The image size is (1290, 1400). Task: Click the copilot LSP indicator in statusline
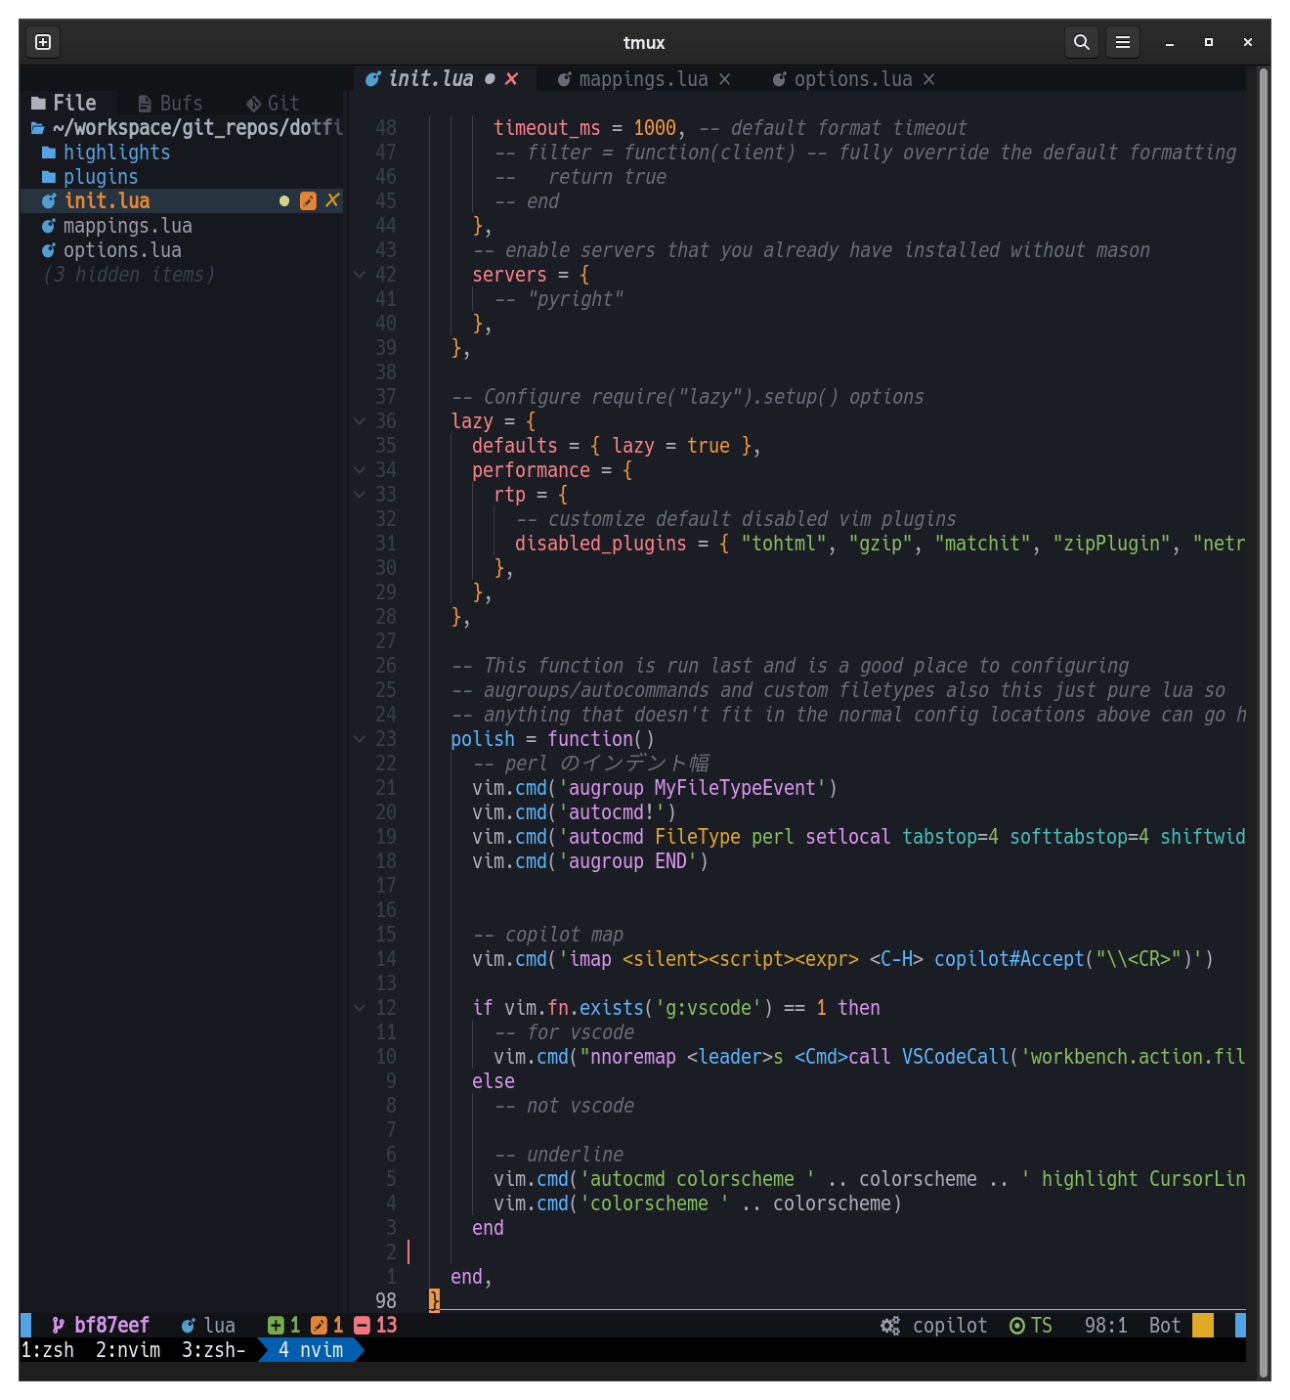click(x=933, y=1326)
